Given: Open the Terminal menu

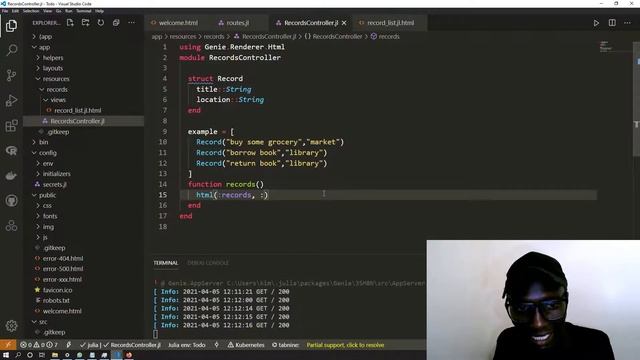Looking at the screenshot, I should [84, 11].
